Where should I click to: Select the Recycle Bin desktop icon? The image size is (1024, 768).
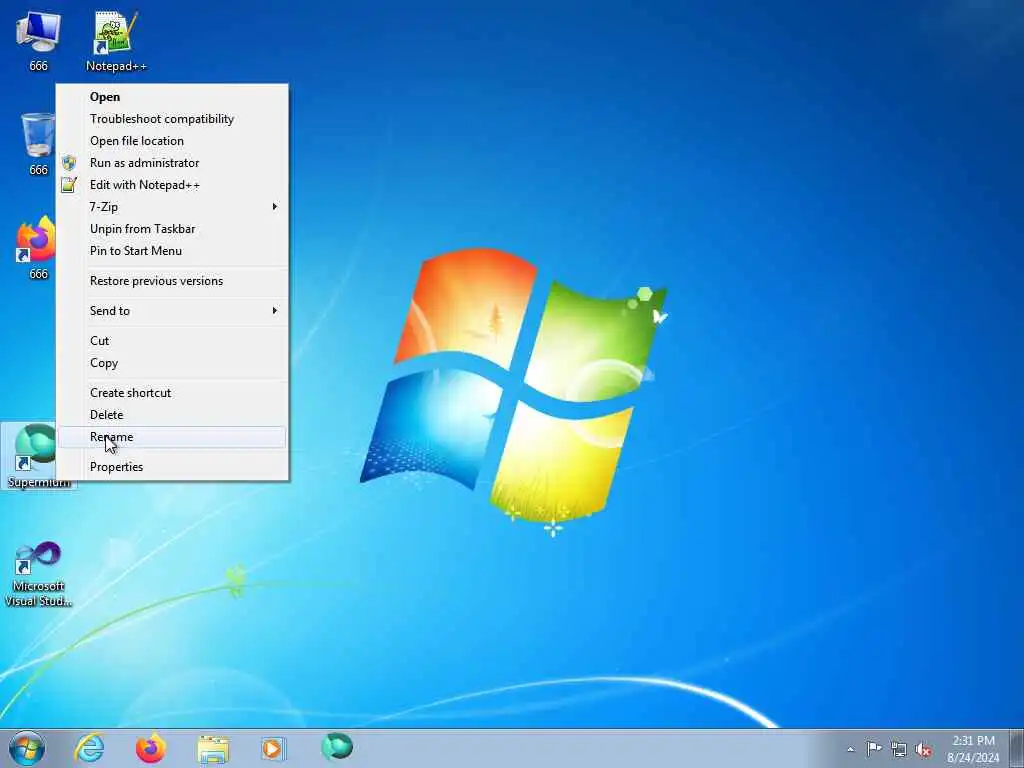tap(38, 144)
